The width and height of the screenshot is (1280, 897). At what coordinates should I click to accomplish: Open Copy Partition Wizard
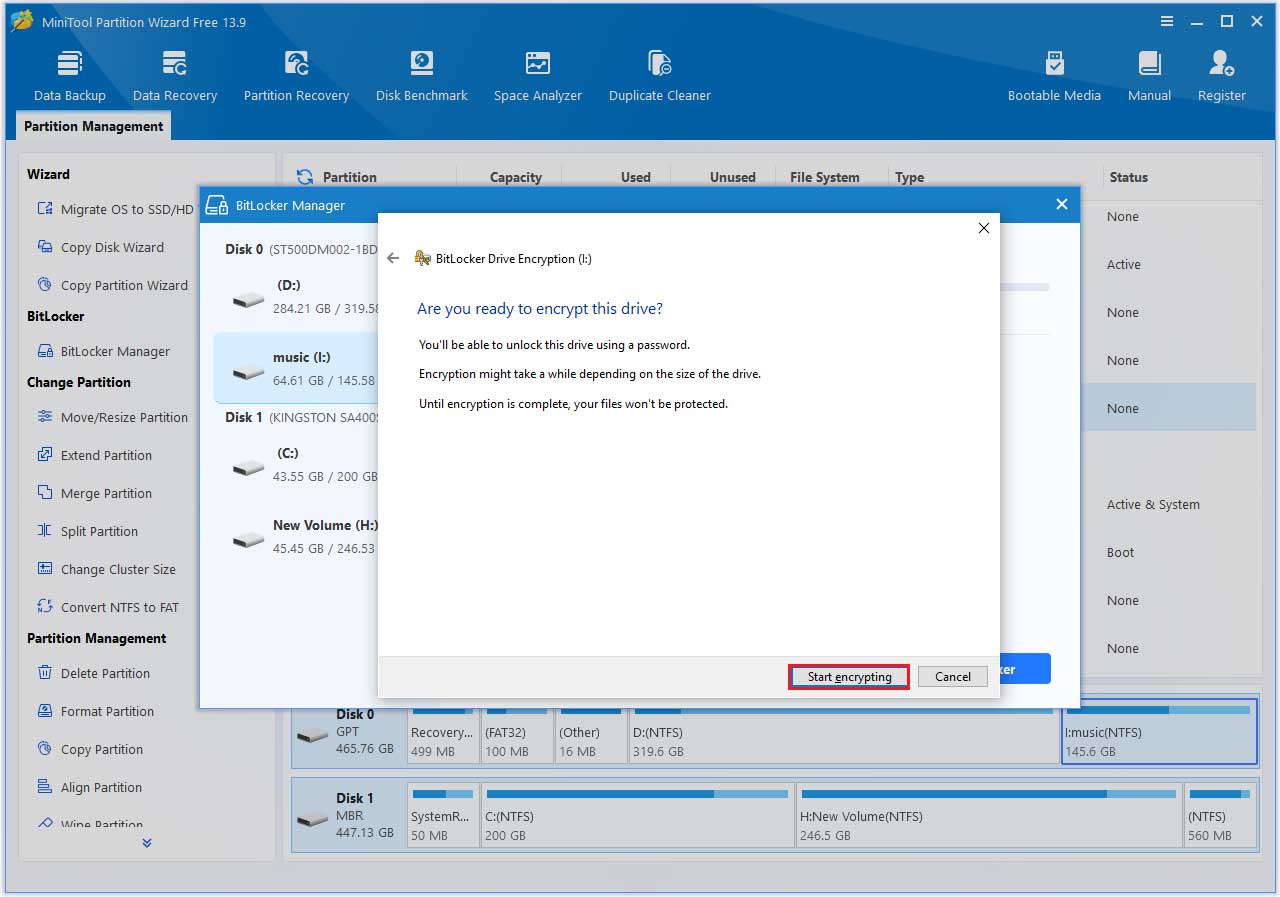click(x=112, y=285)
